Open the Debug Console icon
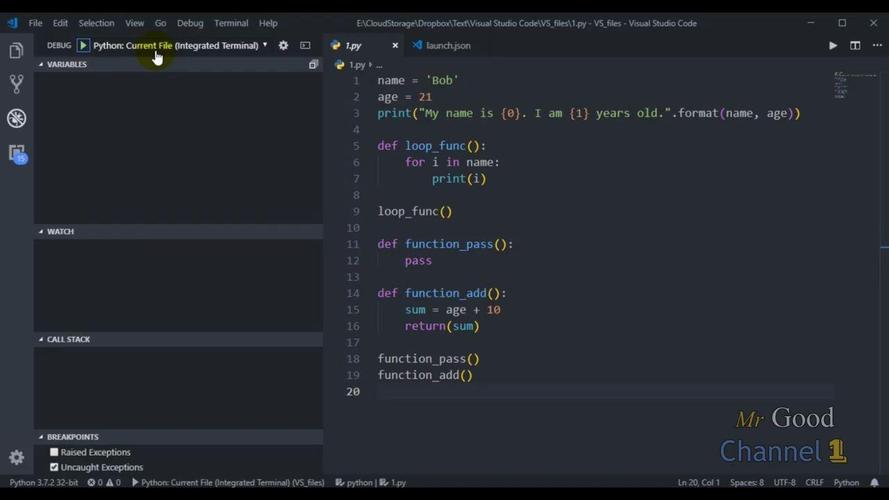This screenshot has height=500, width=889. coord(305,45)
